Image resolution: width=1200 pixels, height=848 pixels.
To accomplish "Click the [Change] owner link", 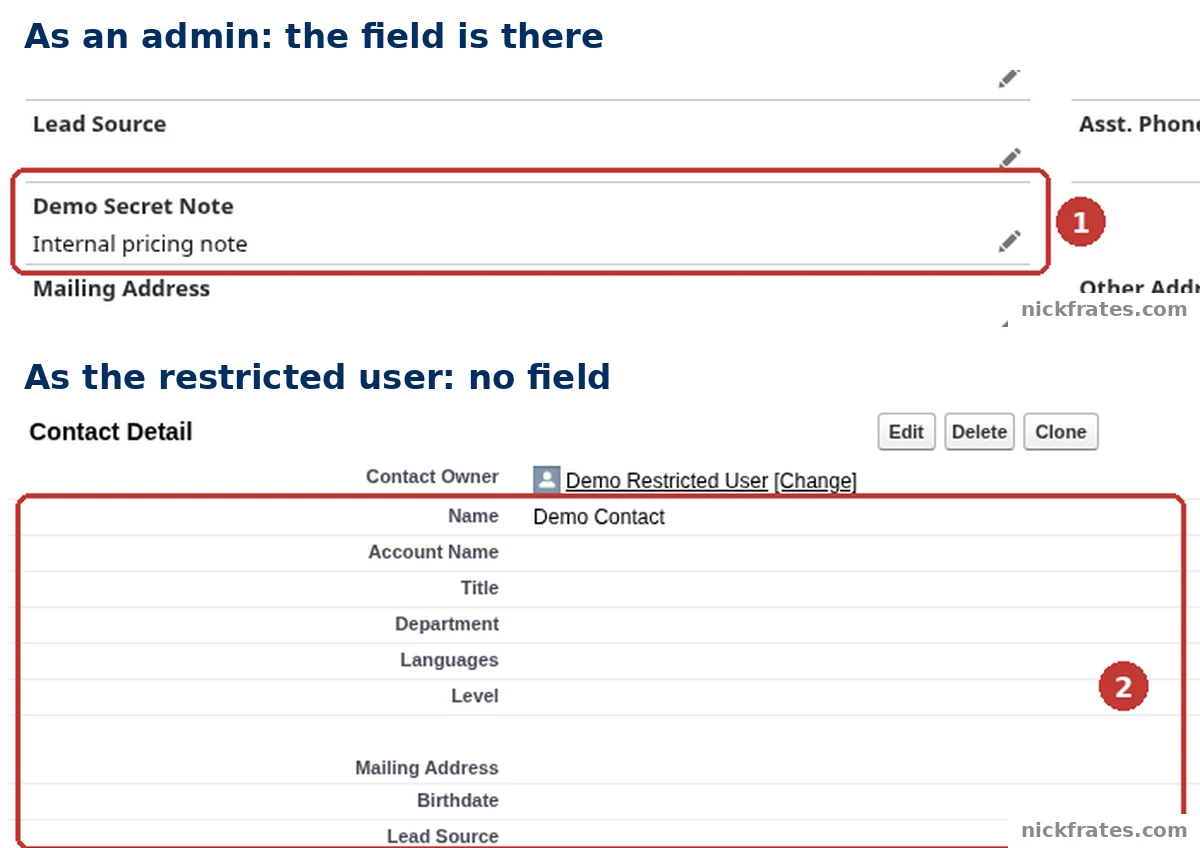I will point(815,481).
